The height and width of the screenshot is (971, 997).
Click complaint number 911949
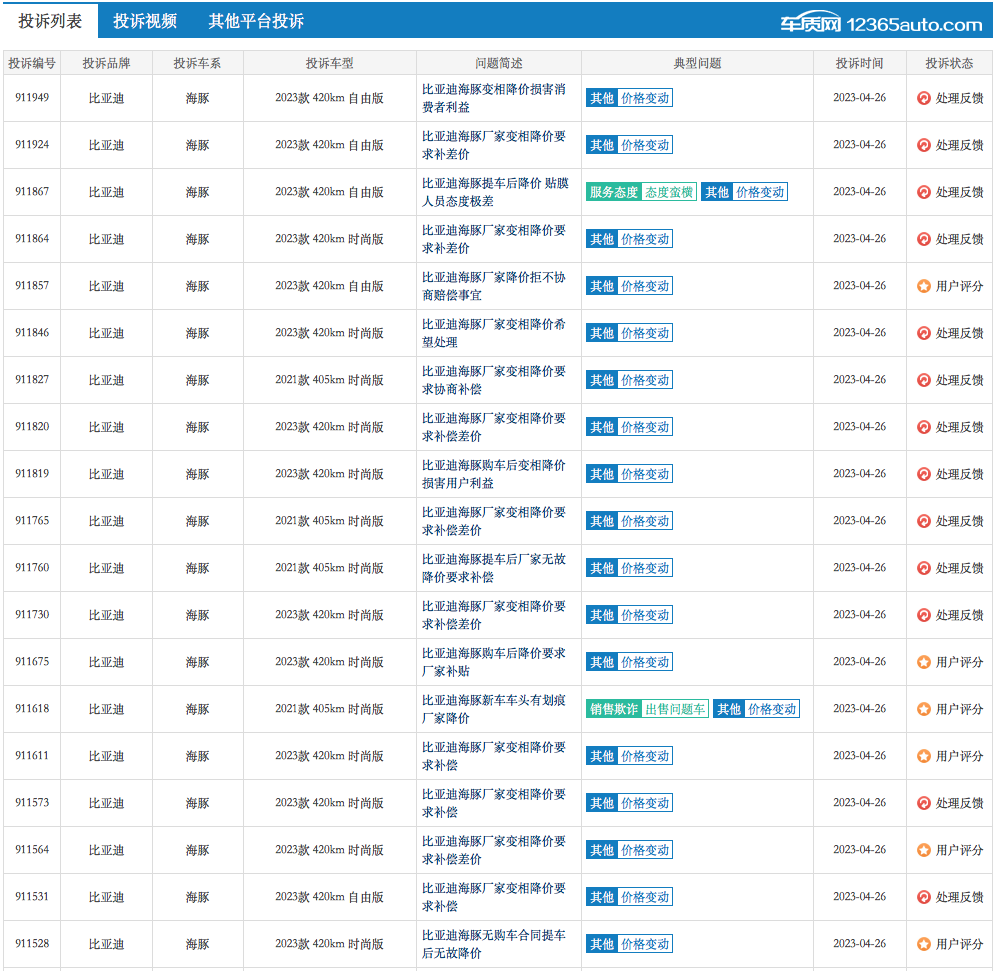coord(32,97)
